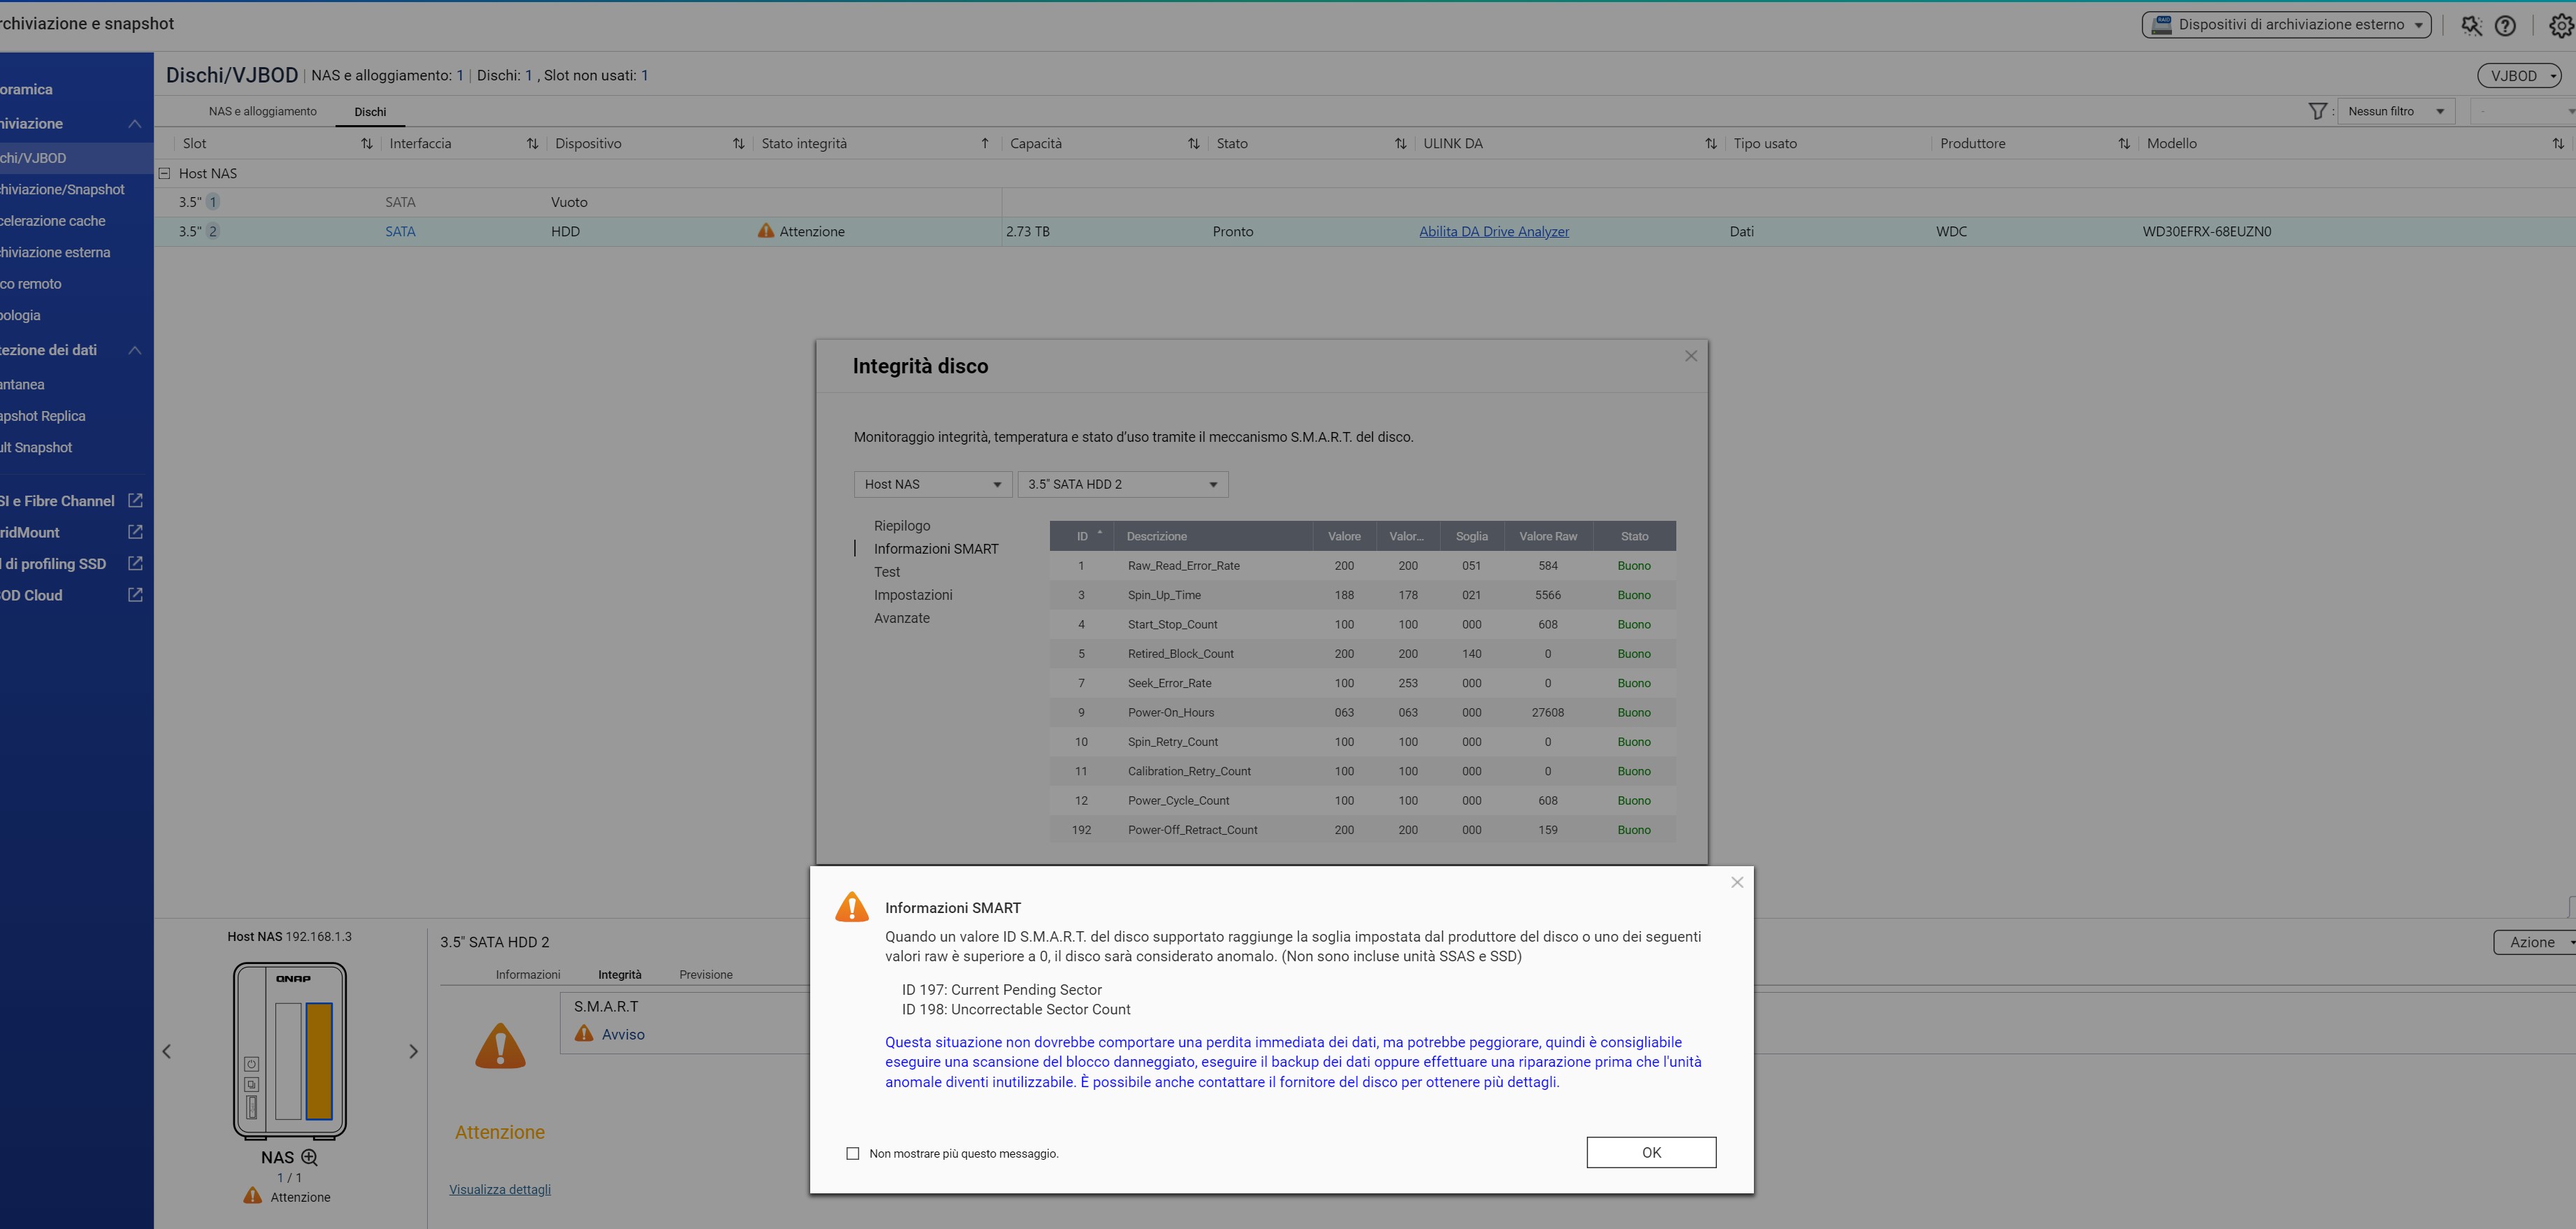This screenshot has width=2576, height=1229.
Task: Select the Riepilogo section in the disk dialog
Action: 901,526
